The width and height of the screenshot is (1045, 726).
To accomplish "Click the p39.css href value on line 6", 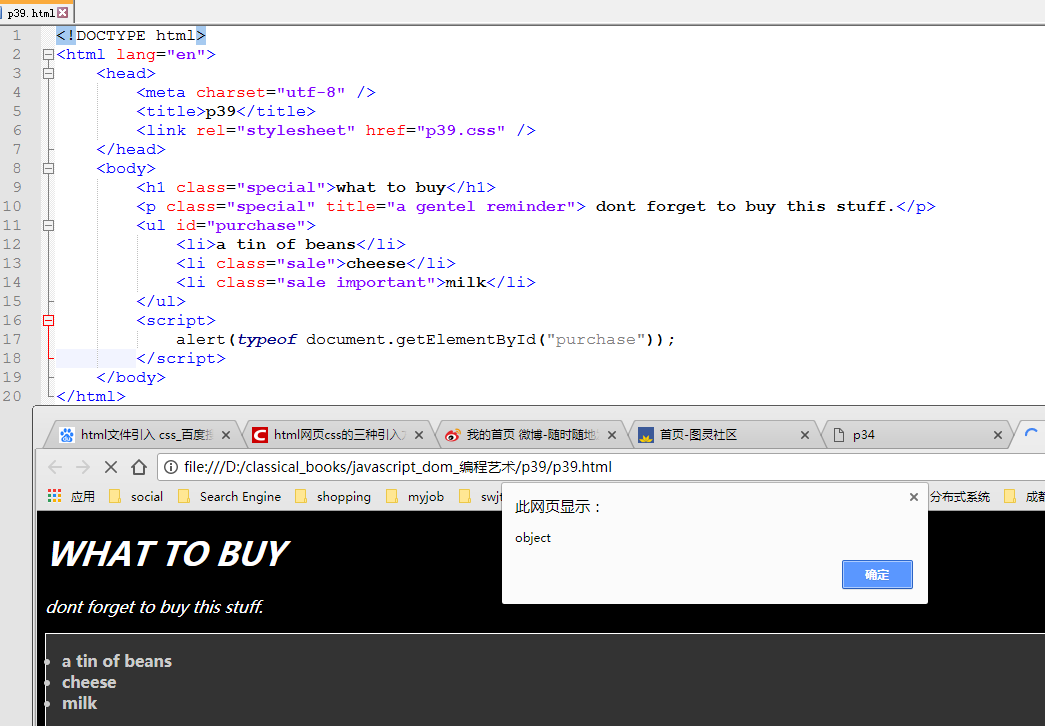I will 461,131.
